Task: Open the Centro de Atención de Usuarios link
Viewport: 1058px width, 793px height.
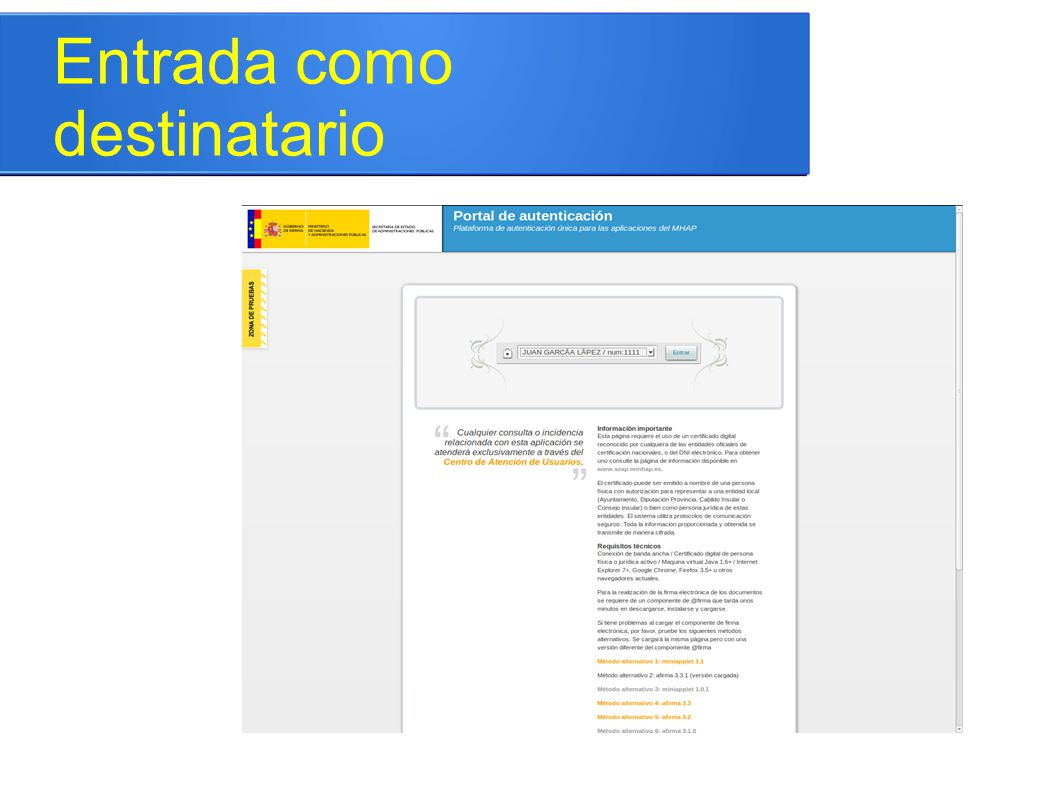Action: (512, 462)
